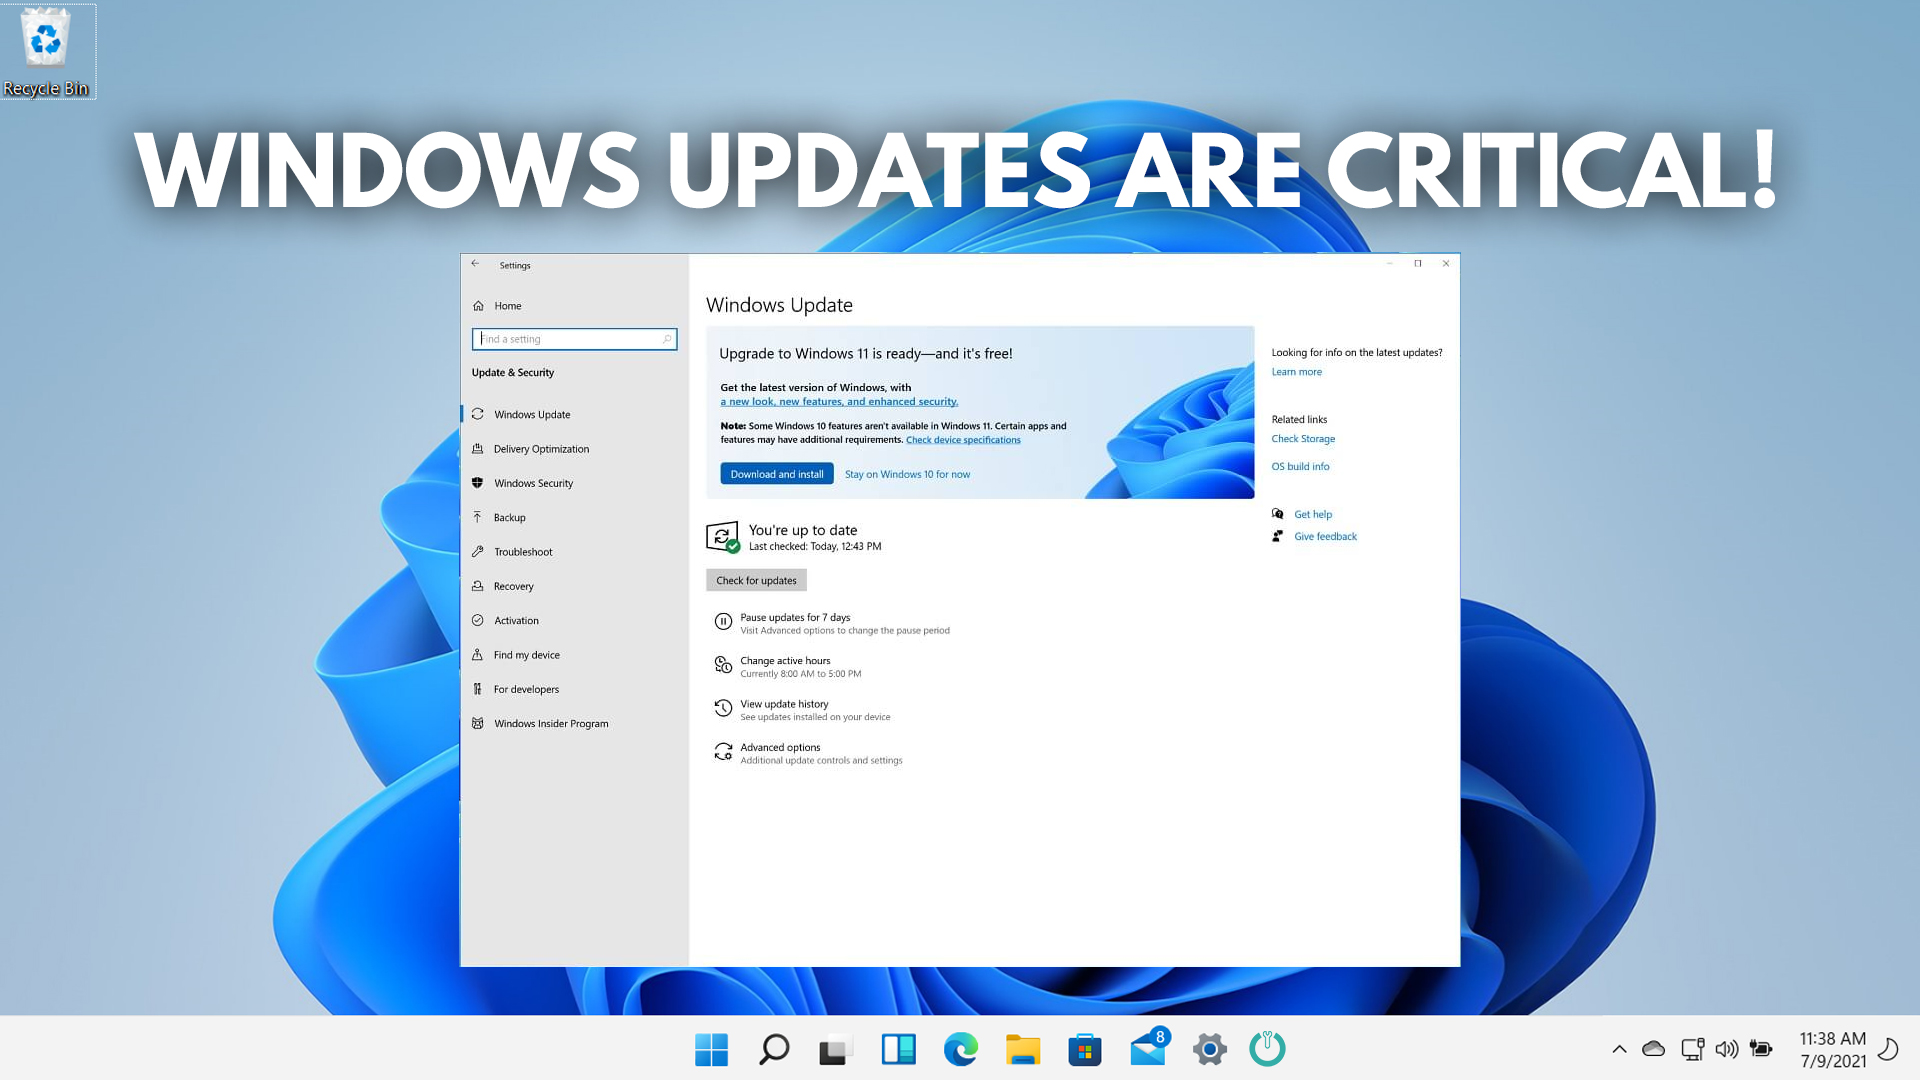Click the Windows Start button

(x=711, y=1049)
